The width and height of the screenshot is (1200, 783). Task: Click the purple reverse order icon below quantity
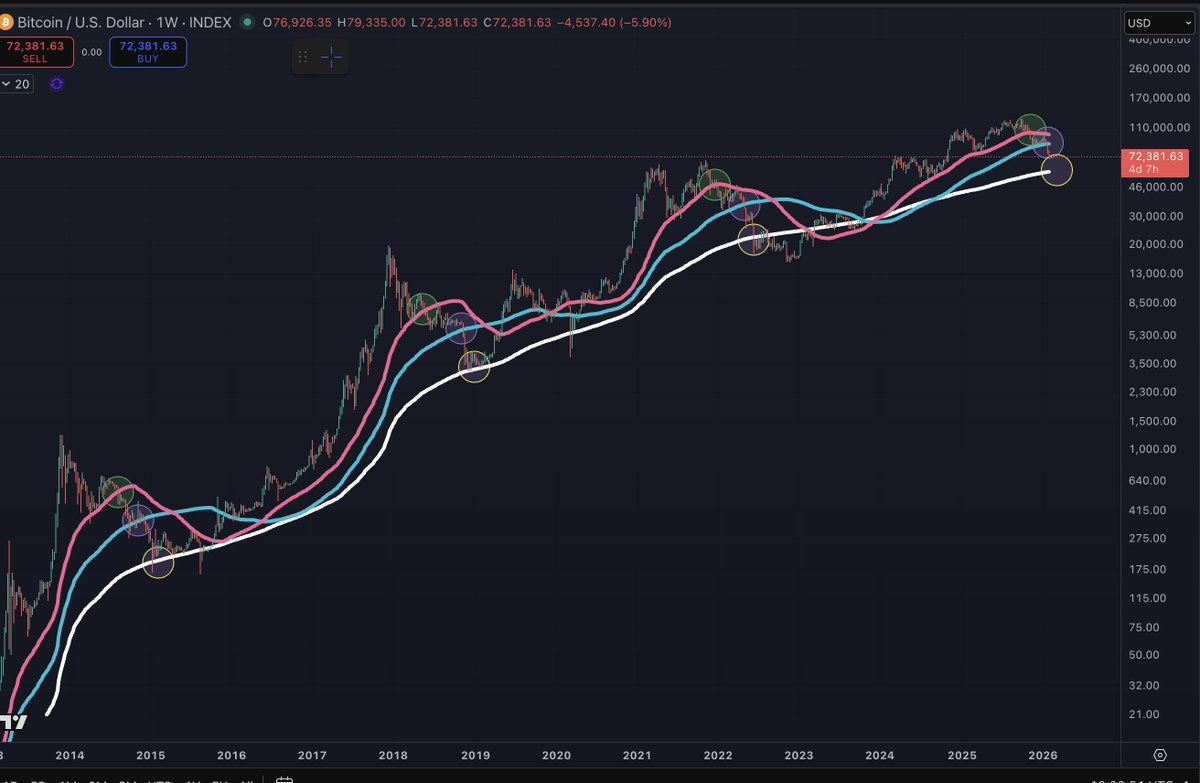click(x=56, y=83)
